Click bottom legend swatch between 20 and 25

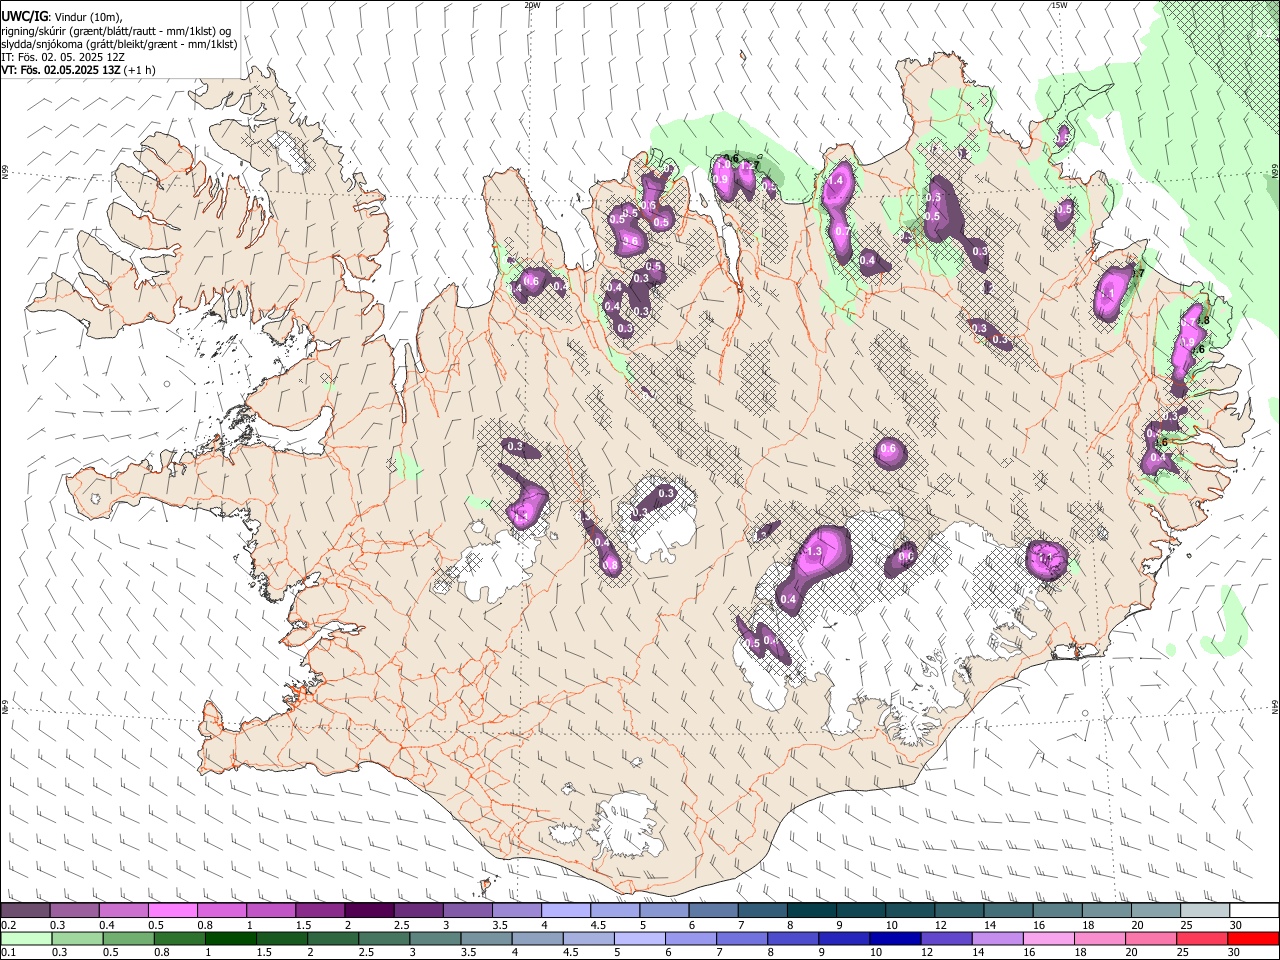(x=1150, y=938)
